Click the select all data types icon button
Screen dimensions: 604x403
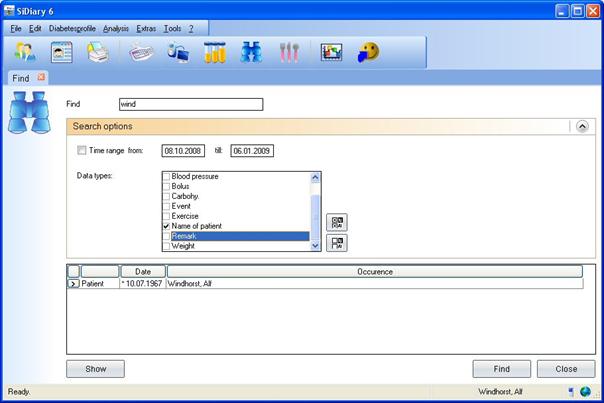click(336, 222)
